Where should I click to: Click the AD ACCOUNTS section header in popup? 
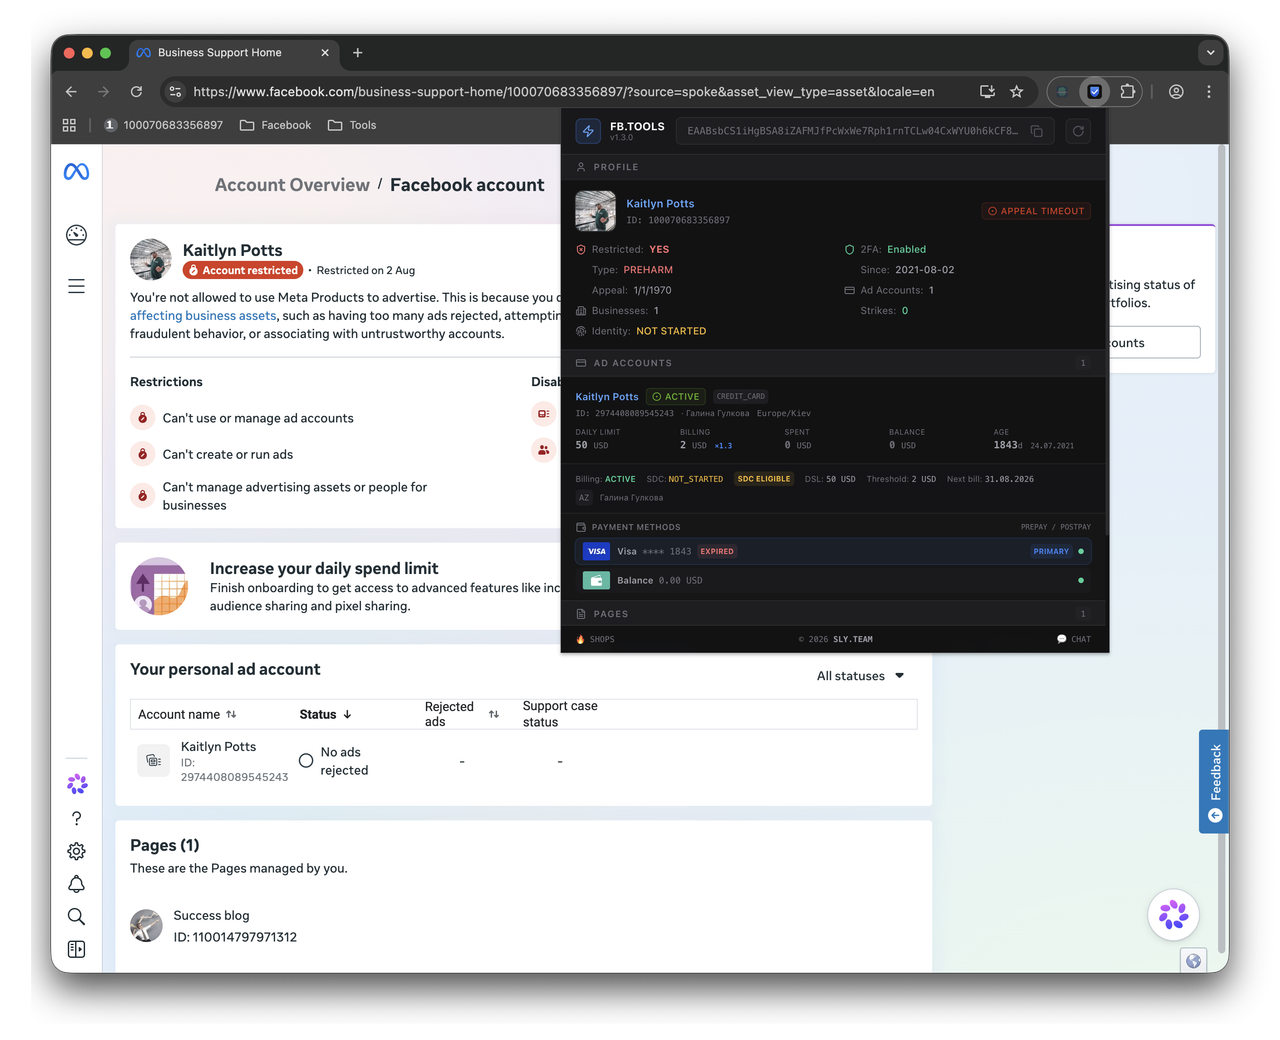(x=835, y=363)
